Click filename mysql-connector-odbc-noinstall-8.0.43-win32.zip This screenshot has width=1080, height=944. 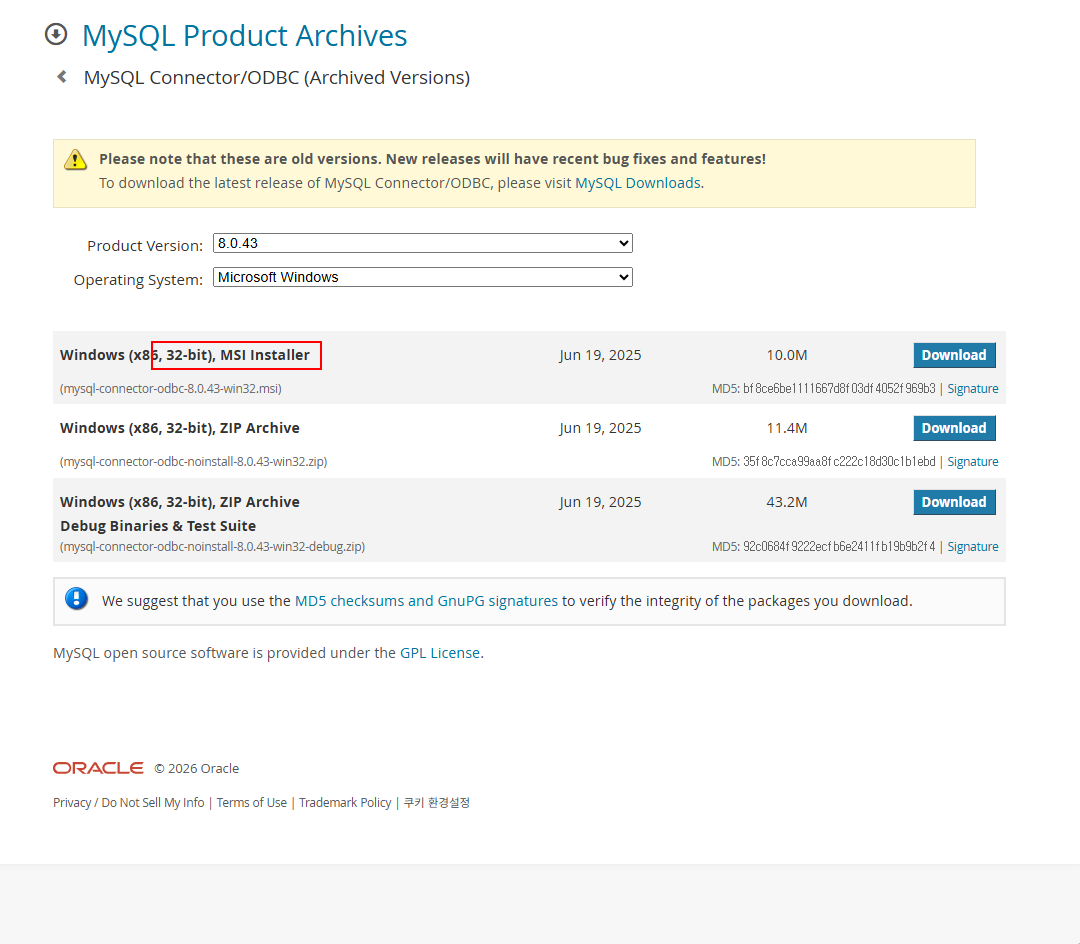194,461
